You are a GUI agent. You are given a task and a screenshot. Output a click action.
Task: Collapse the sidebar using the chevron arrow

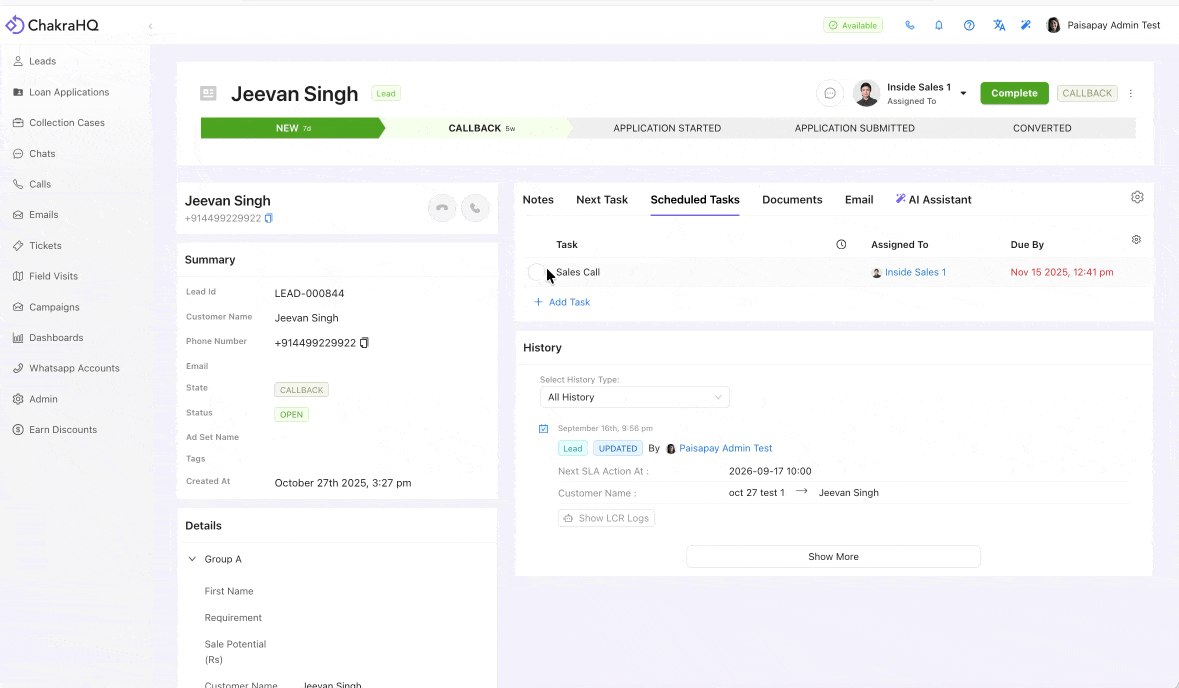(x=150, y=26)
